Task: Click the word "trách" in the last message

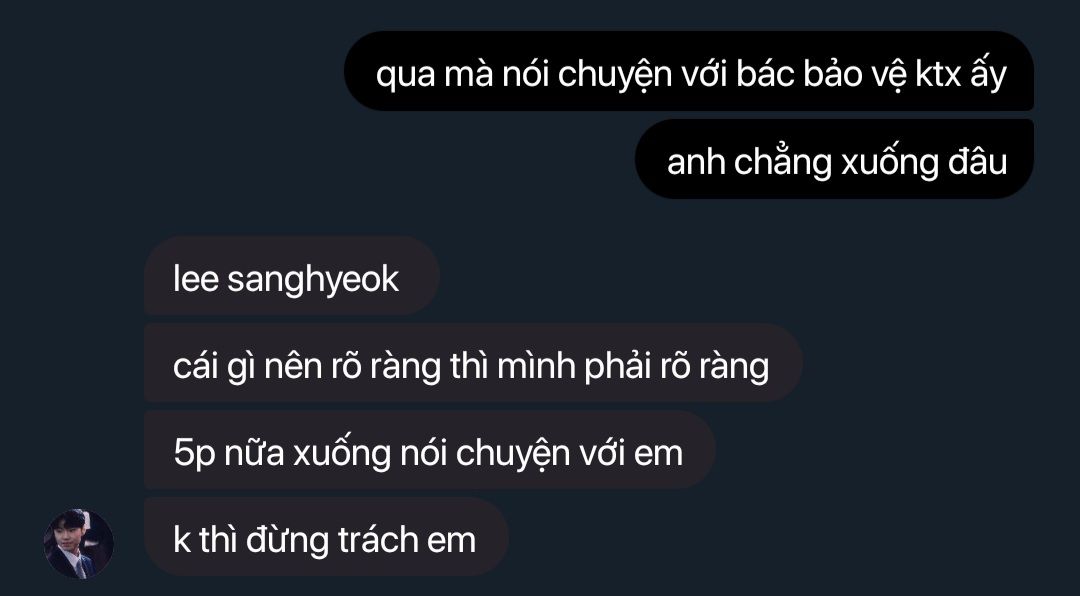Action: click(378, 540)
